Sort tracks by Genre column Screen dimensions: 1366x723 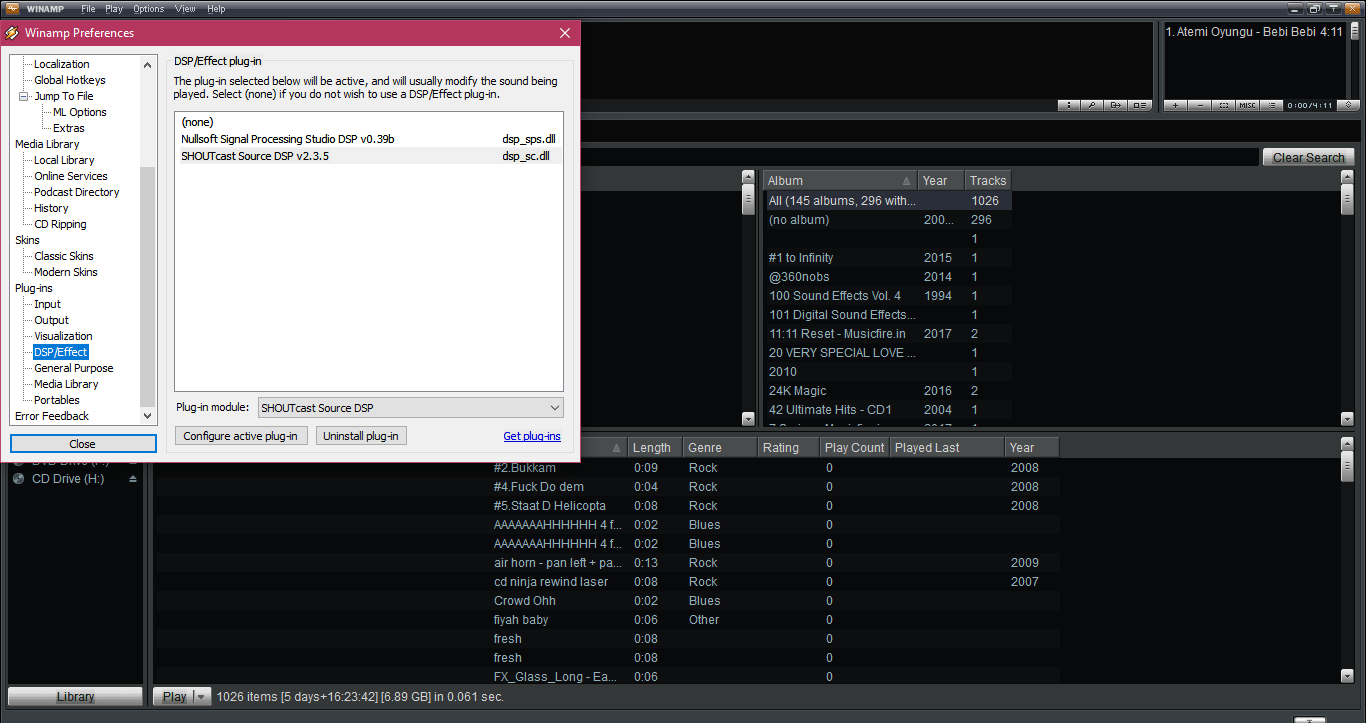coord(720,448)
